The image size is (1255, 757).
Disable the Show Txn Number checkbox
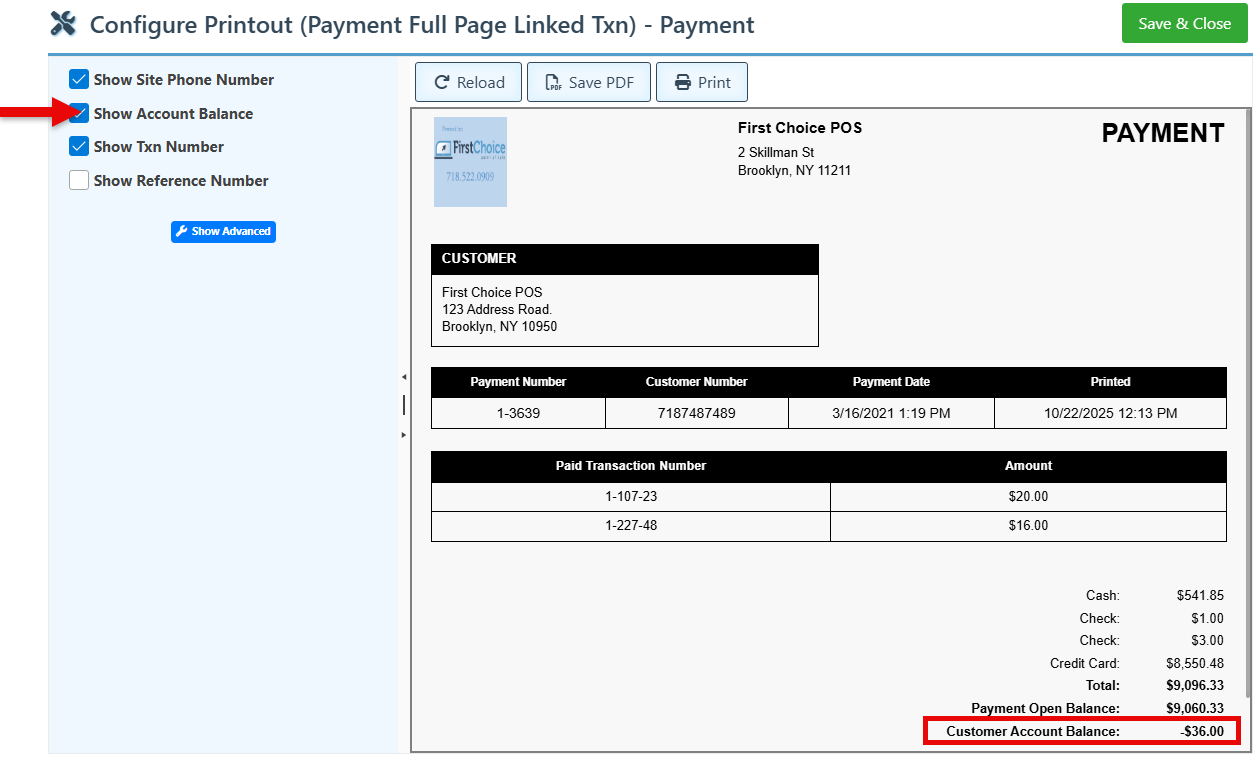pyautogui.click(x=79, y=147)
